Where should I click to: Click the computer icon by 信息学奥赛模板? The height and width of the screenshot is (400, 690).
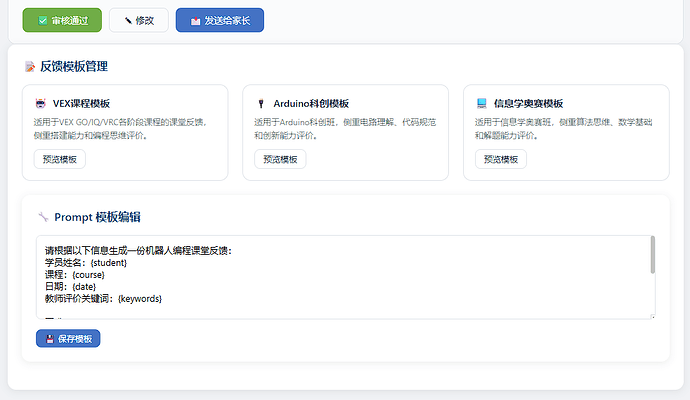[x=482, y=103]
